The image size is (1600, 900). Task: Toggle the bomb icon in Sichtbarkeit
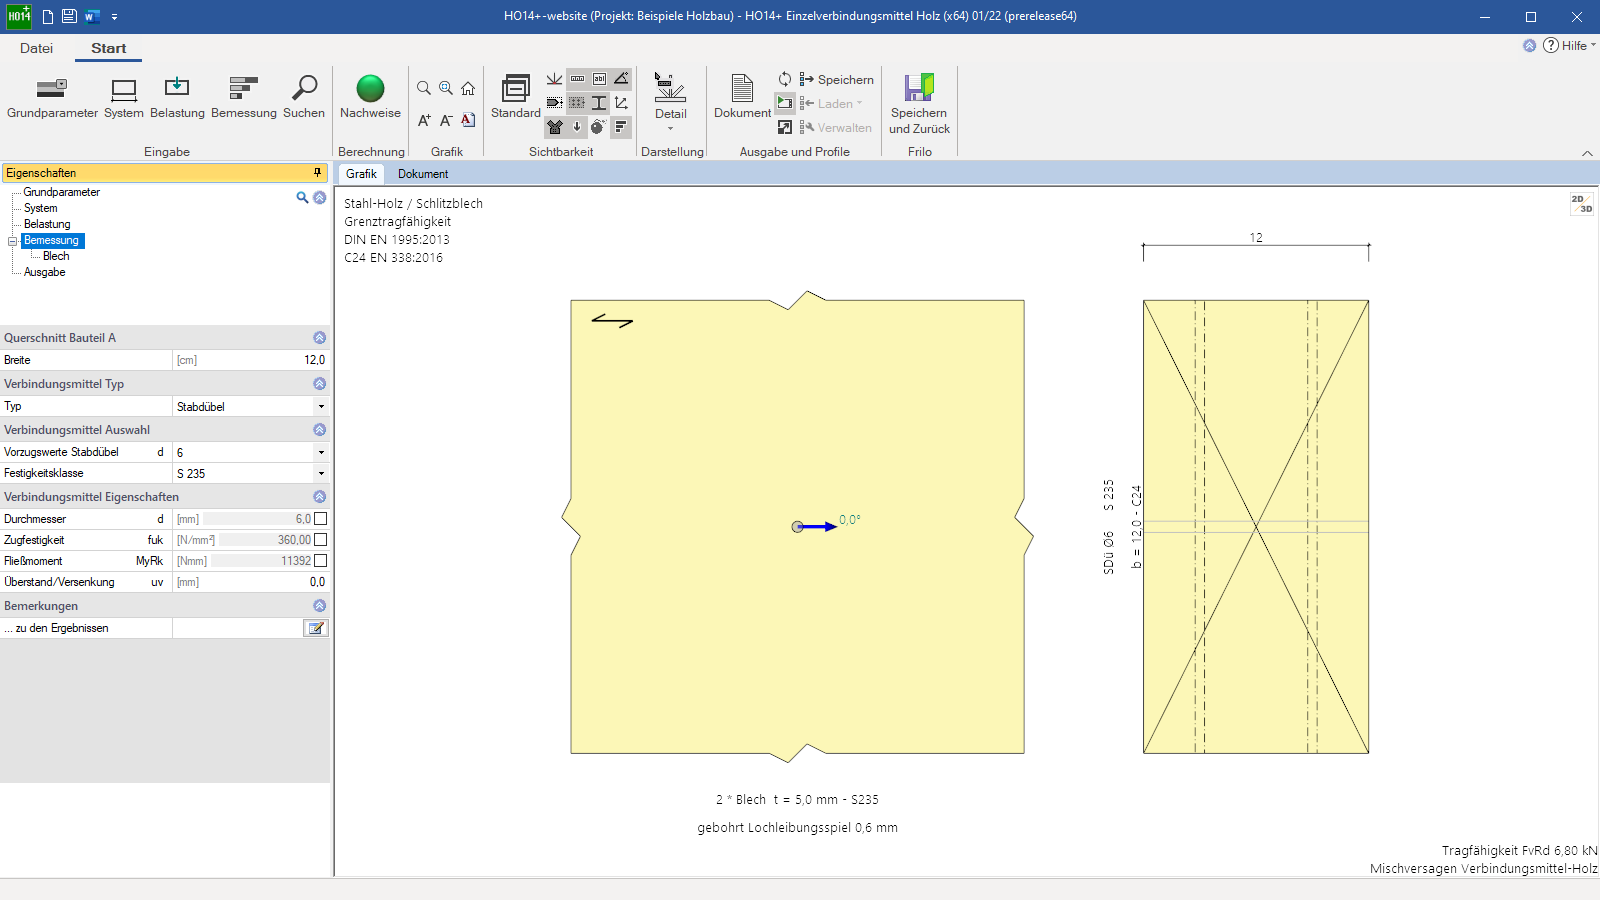coord(598,127)
